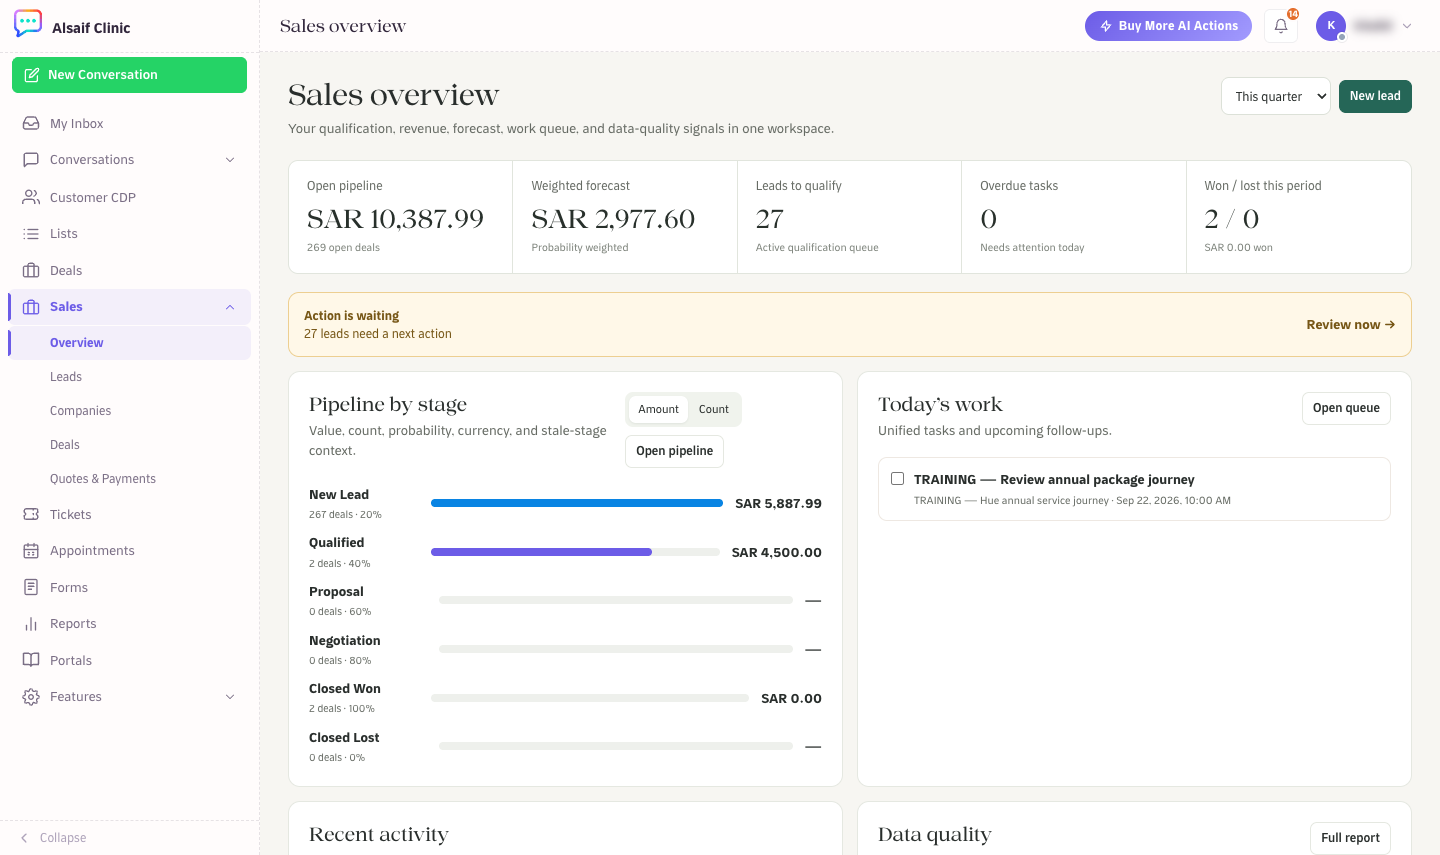The image size is (1440, 855).
Task: Open the user account menu chevron
Action: click(x=1407, y=26)
